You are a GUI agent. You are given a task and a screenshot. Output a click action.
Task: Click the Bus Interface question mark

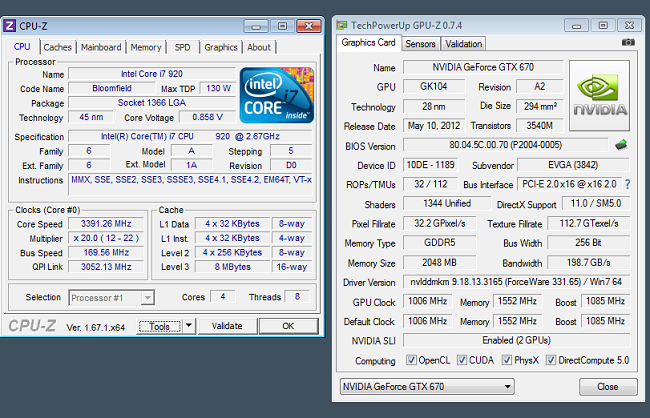pyautogui.click(x=627, y=184)
